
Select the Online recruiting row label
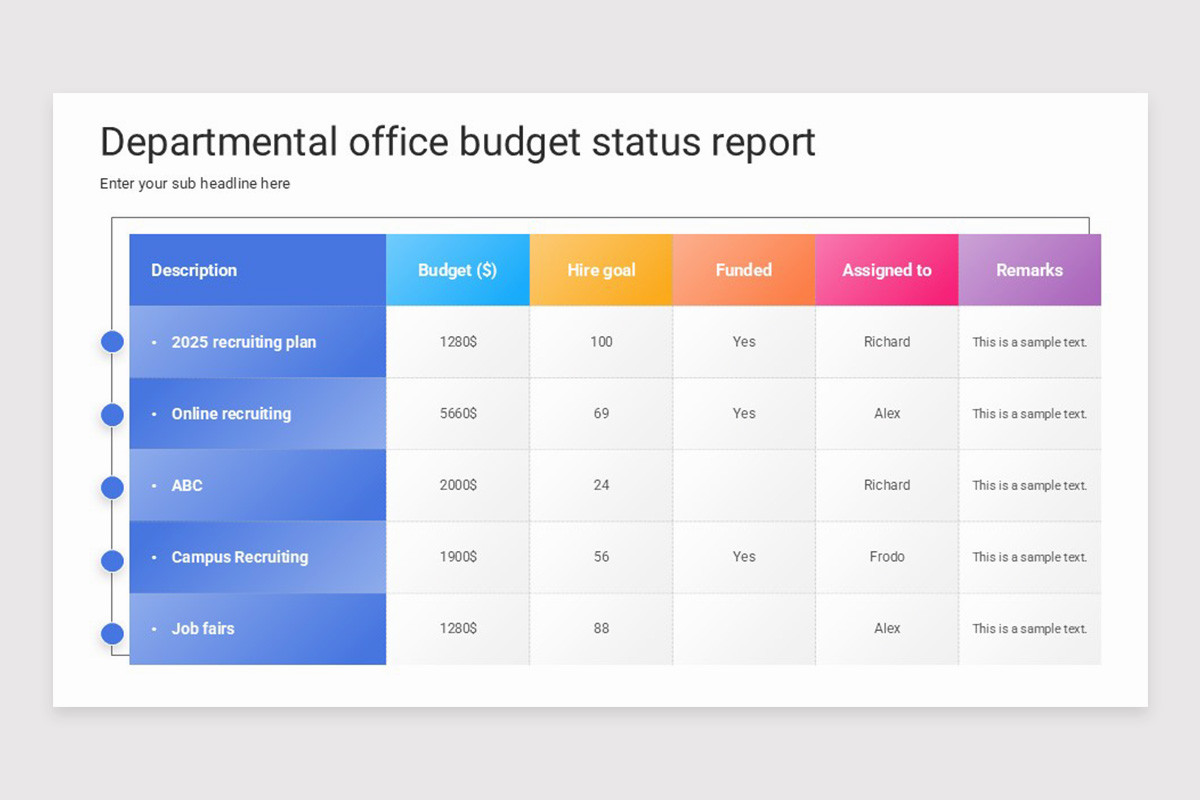pyautogui.click(x=231, y=414)
